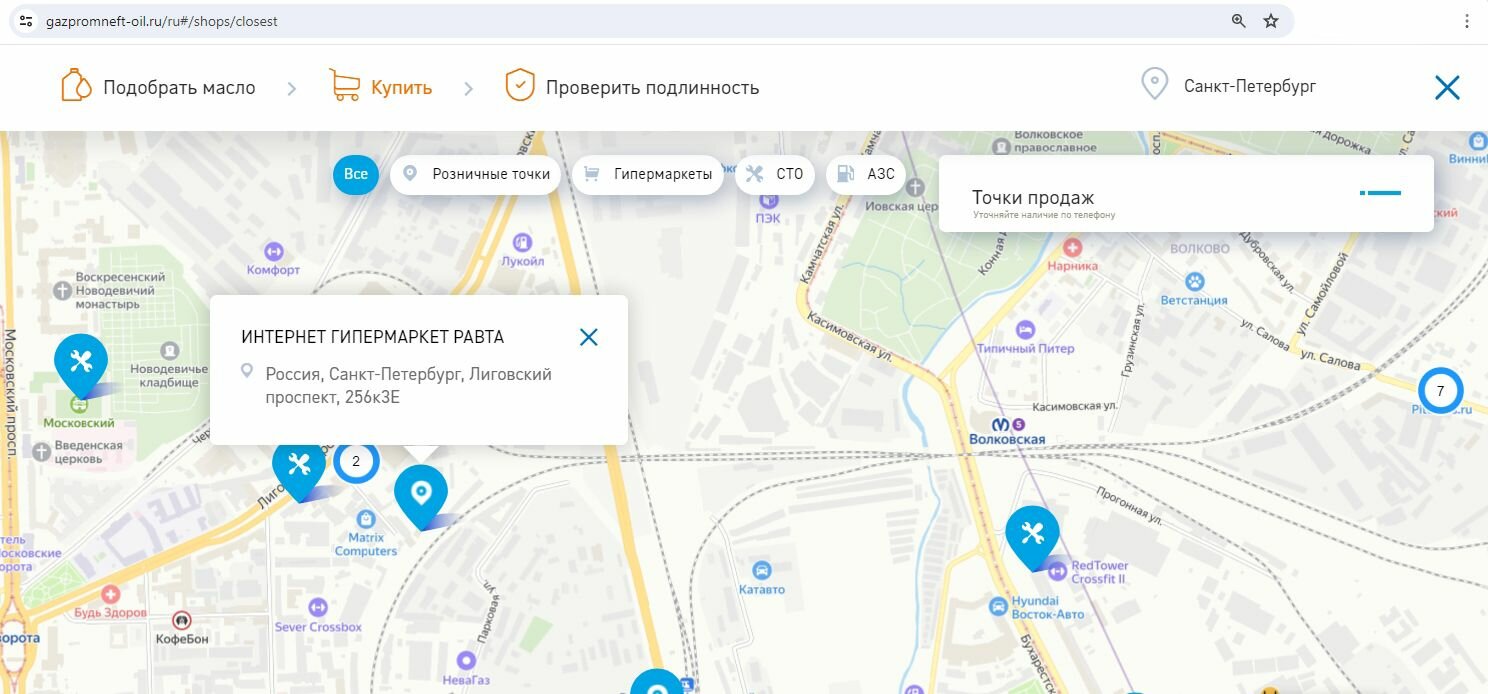This screenshot has height=694, width=1488.
Task: Click the Комфорт map place
Action: coord(273,251)
